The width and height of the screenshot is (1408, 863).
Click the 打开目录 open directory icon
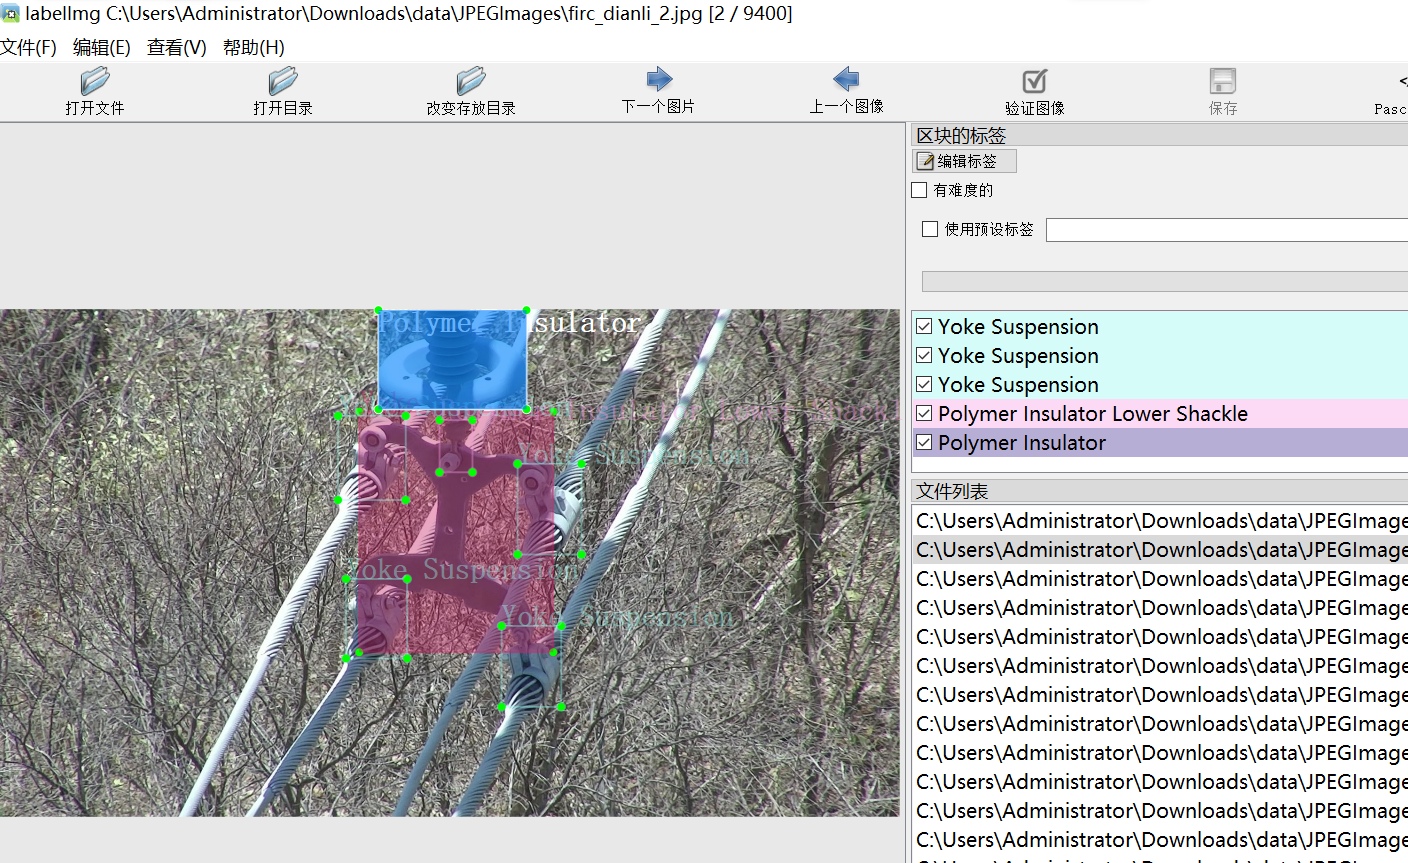(283, 81)
